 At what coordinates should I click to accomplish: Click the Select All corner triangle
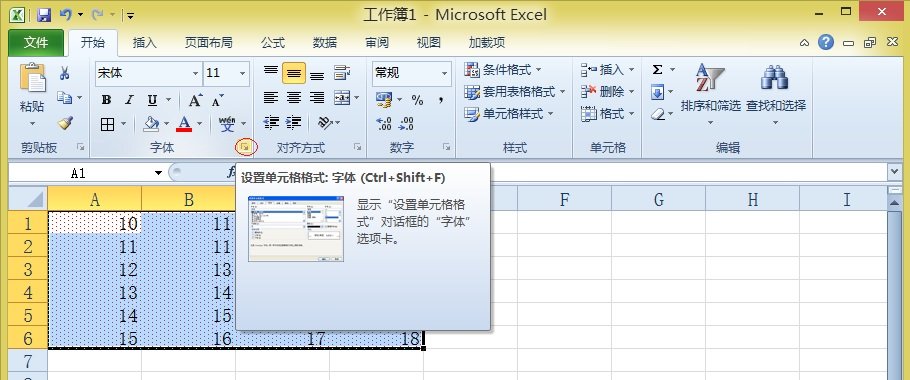(x=29, y=200)
